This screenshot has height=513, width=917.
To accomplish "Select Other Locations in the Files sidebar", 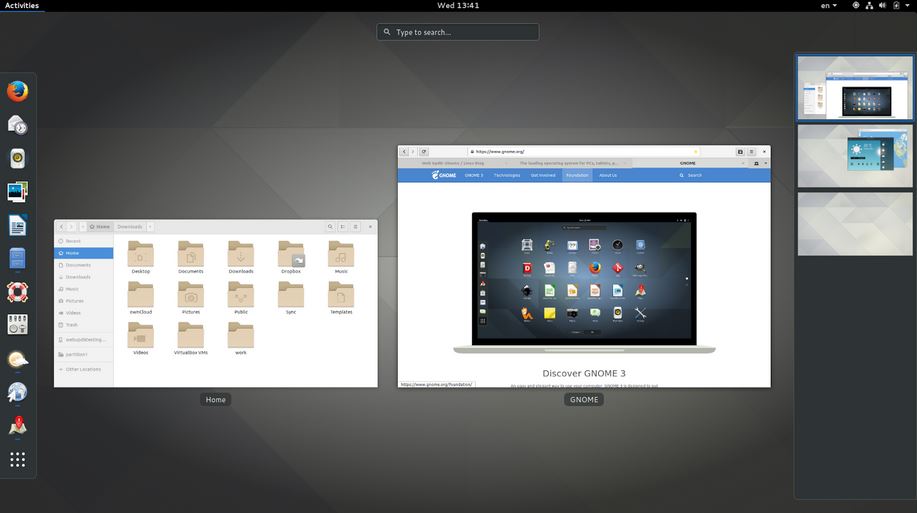I will (84, 369).
